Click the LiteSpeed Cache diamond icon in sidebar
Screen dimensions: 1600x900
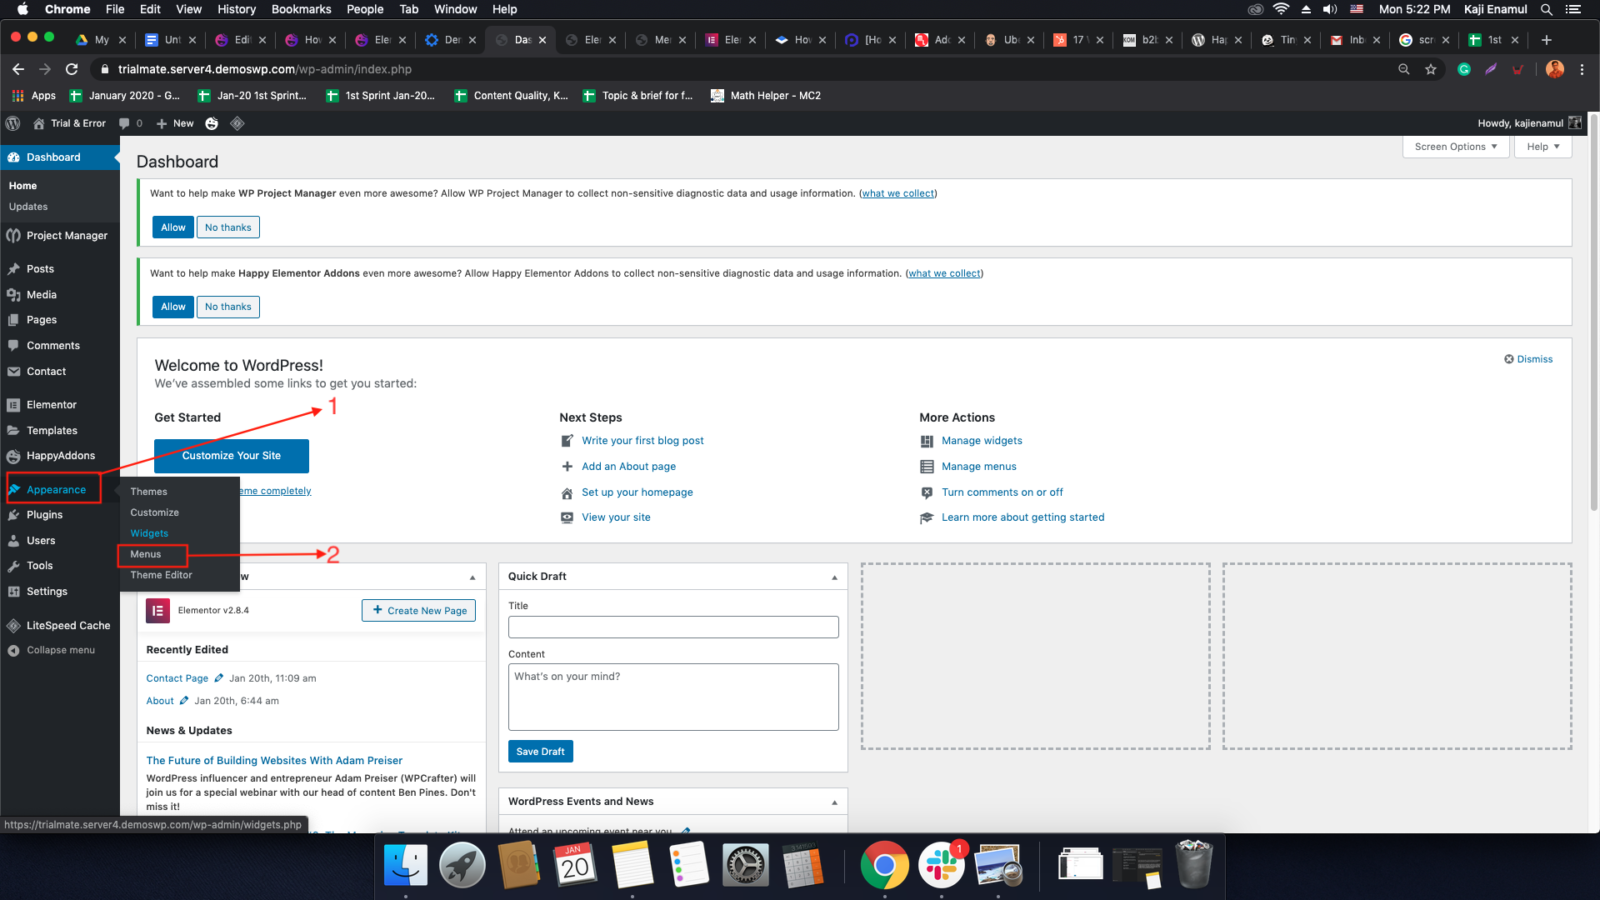pos(14,626)
